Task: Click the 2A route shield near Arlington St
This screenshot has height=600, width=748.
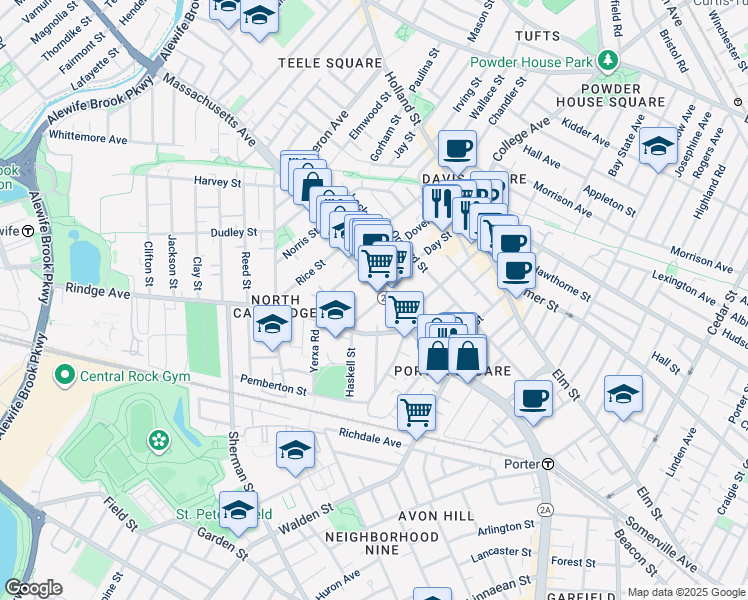Action: 545,510
